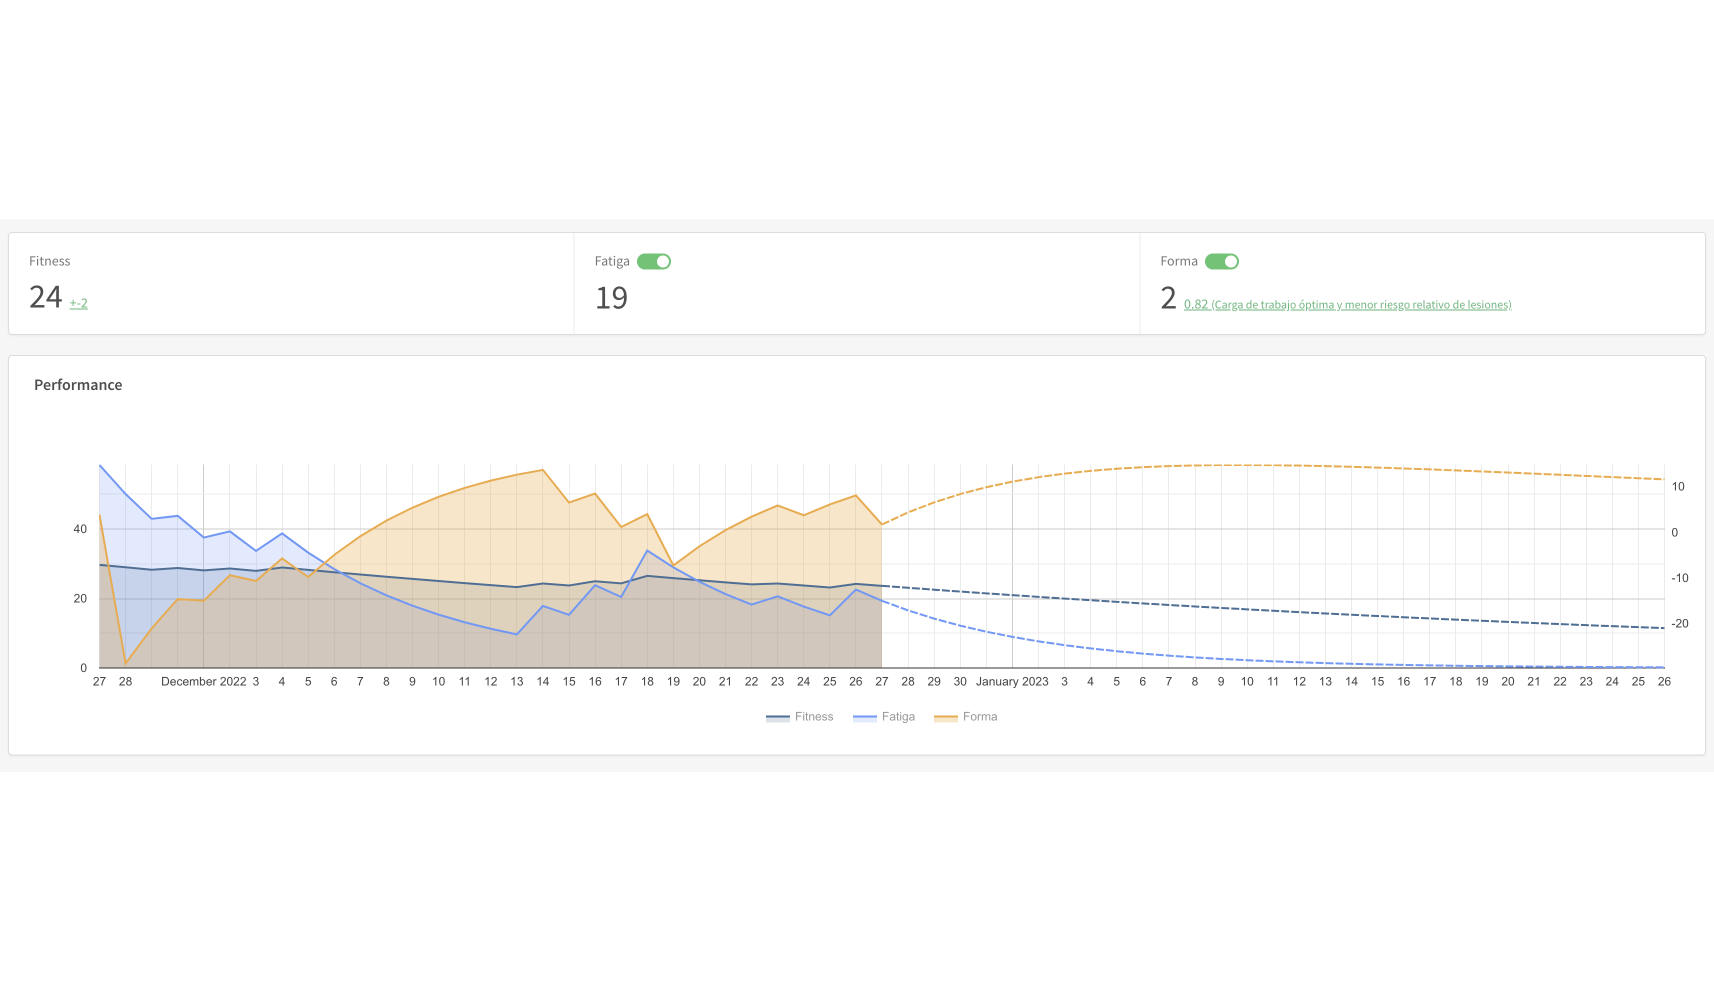Hide the Fatiga series via legend
Viewport: 1714px width, 1004px height.
(884, 717)
